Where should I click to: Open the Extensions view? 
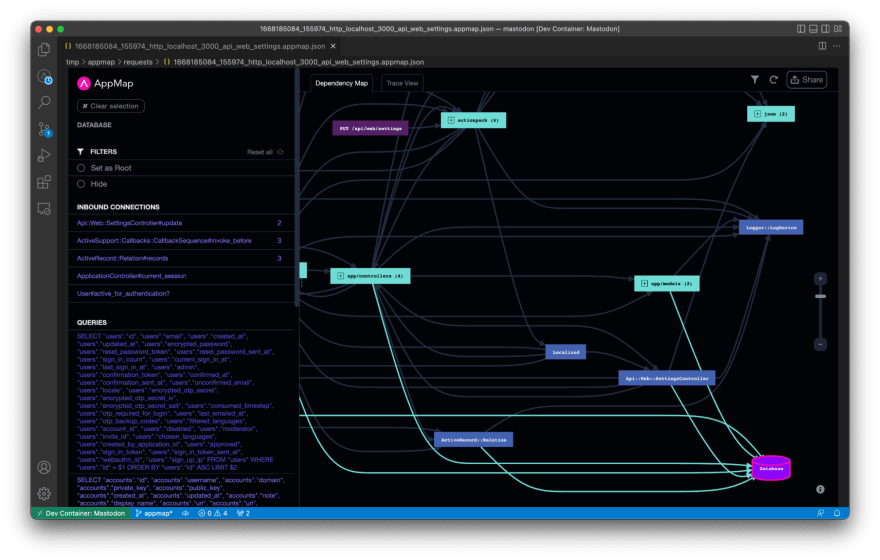click(44, 182)
